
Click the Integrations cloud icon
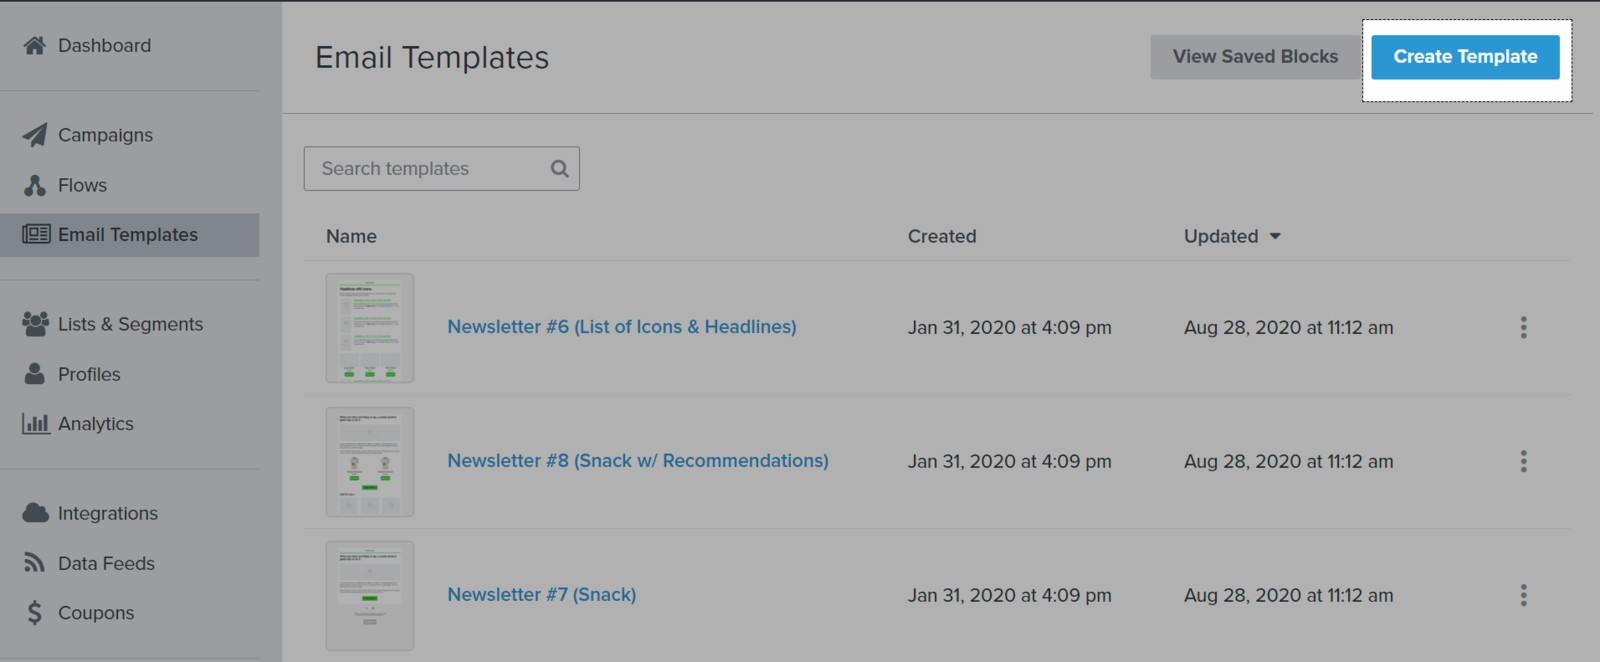pos(35,513)
